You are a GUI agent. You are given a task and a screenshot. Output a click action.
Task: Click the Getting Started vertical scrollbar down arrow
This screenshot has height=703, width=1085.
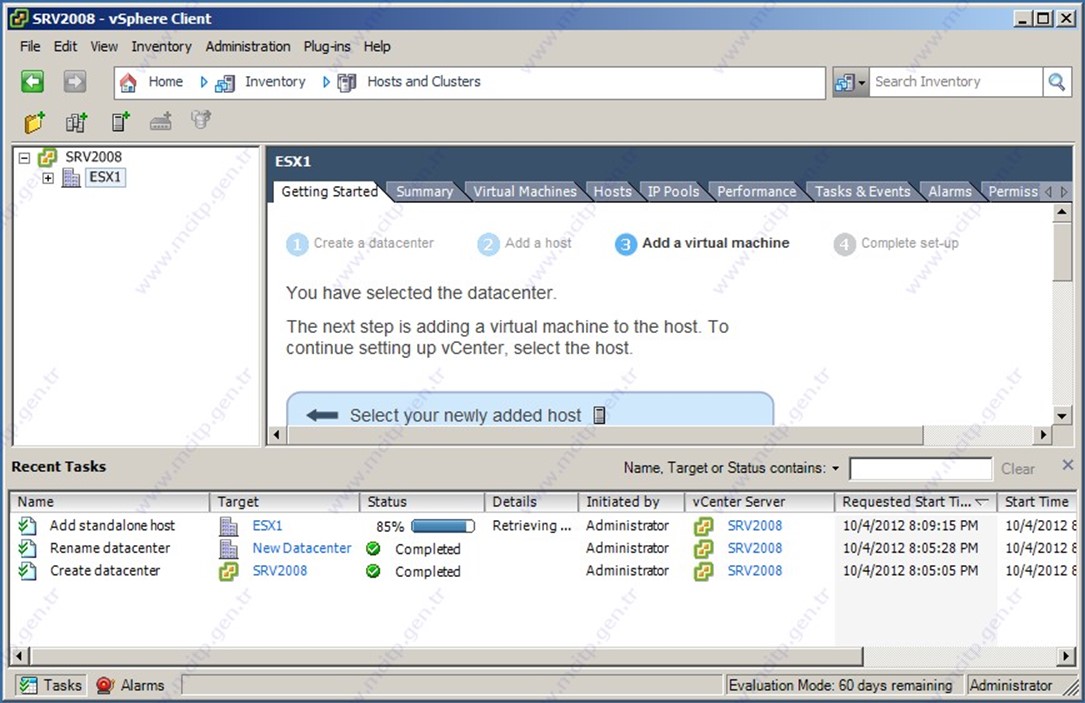pos(1062,416)
